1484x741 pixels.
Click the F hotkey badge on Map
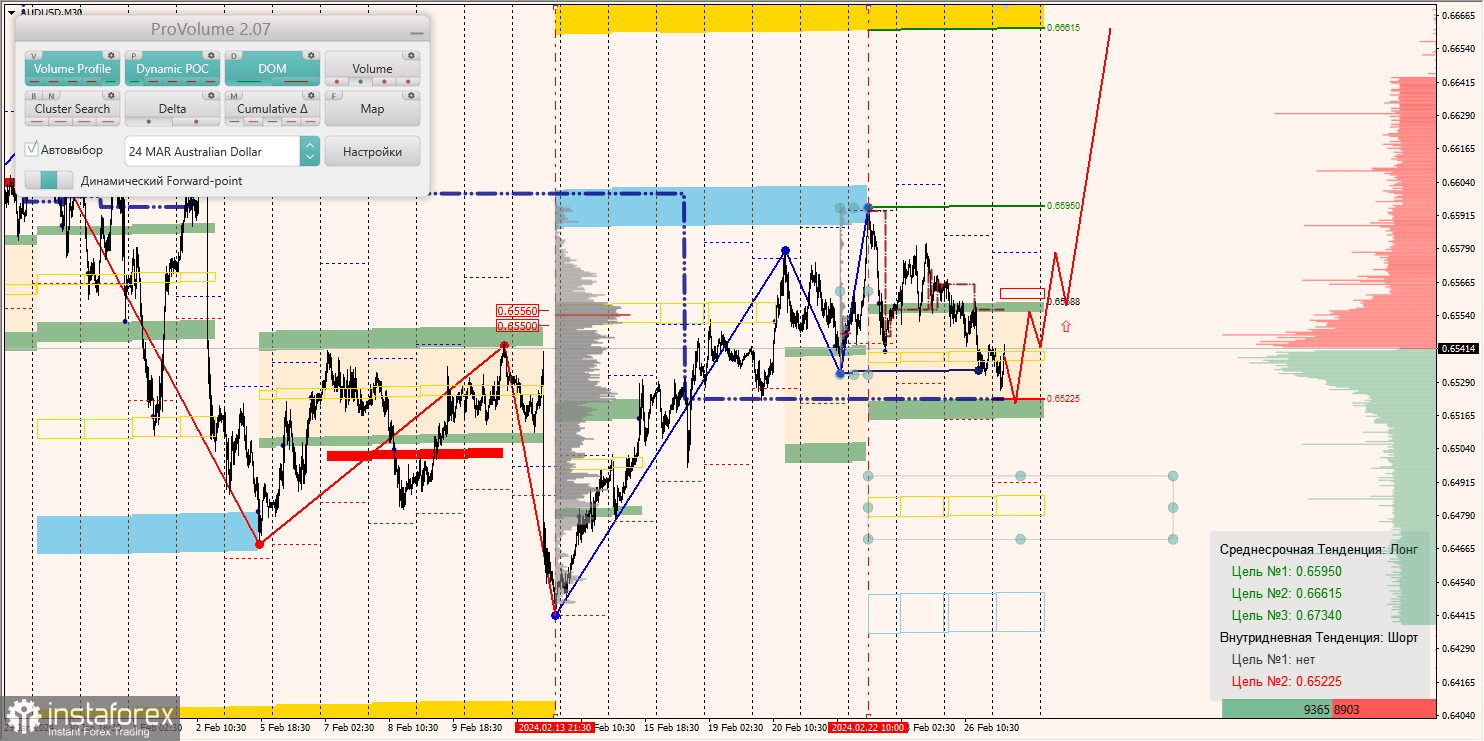pyautogui.click(x=334, y=96)
